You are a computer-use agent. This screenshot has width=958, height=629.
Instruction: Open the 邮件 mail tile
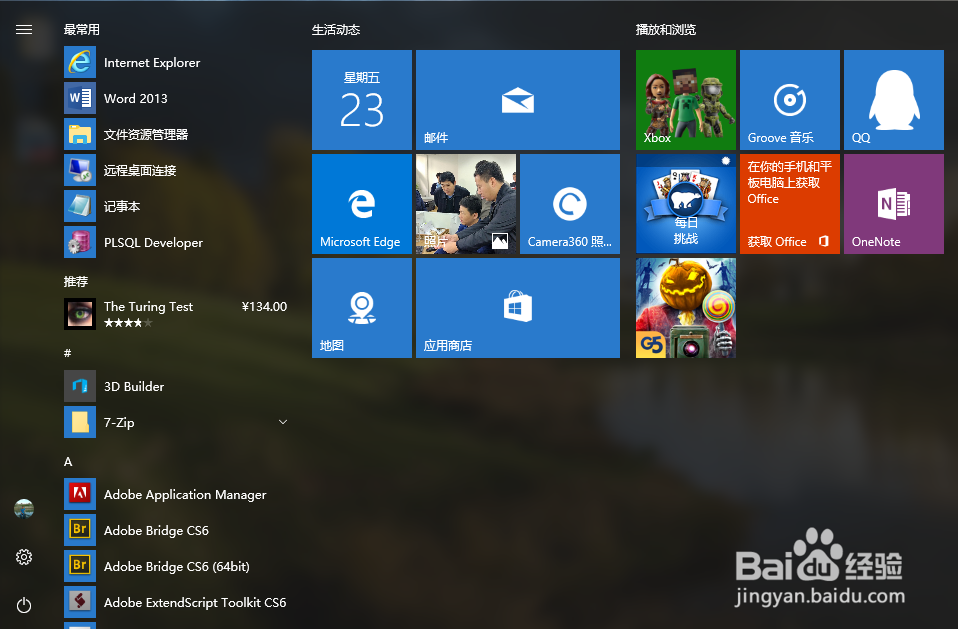(517, 100)
